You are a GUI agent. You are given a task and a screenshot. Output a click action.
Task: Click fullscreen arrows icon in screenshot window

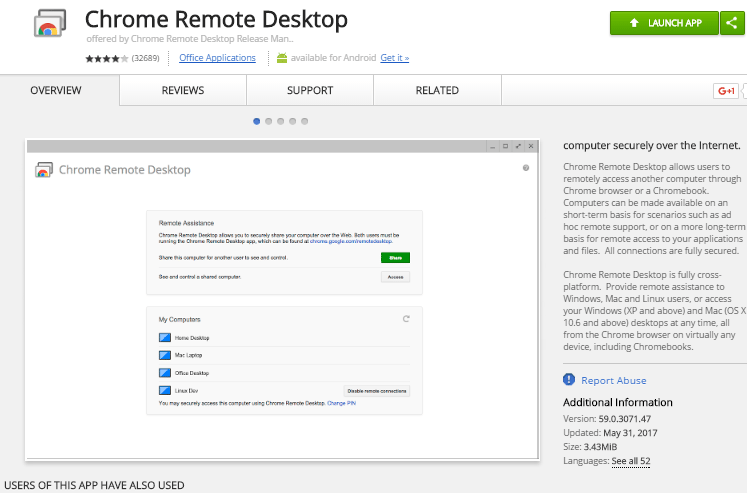point(518,147)
